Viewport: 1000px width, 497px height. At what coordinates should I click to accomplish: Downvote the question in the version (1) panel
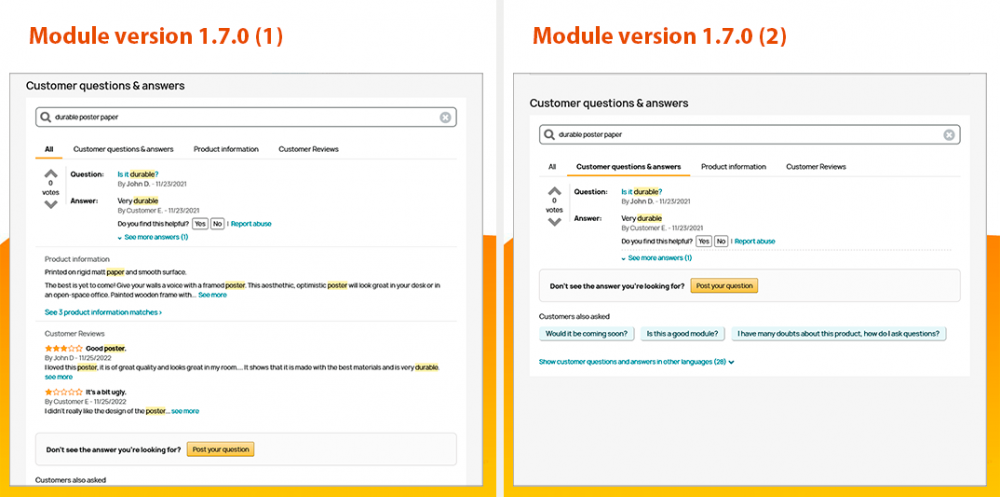(x=50, y=204)
